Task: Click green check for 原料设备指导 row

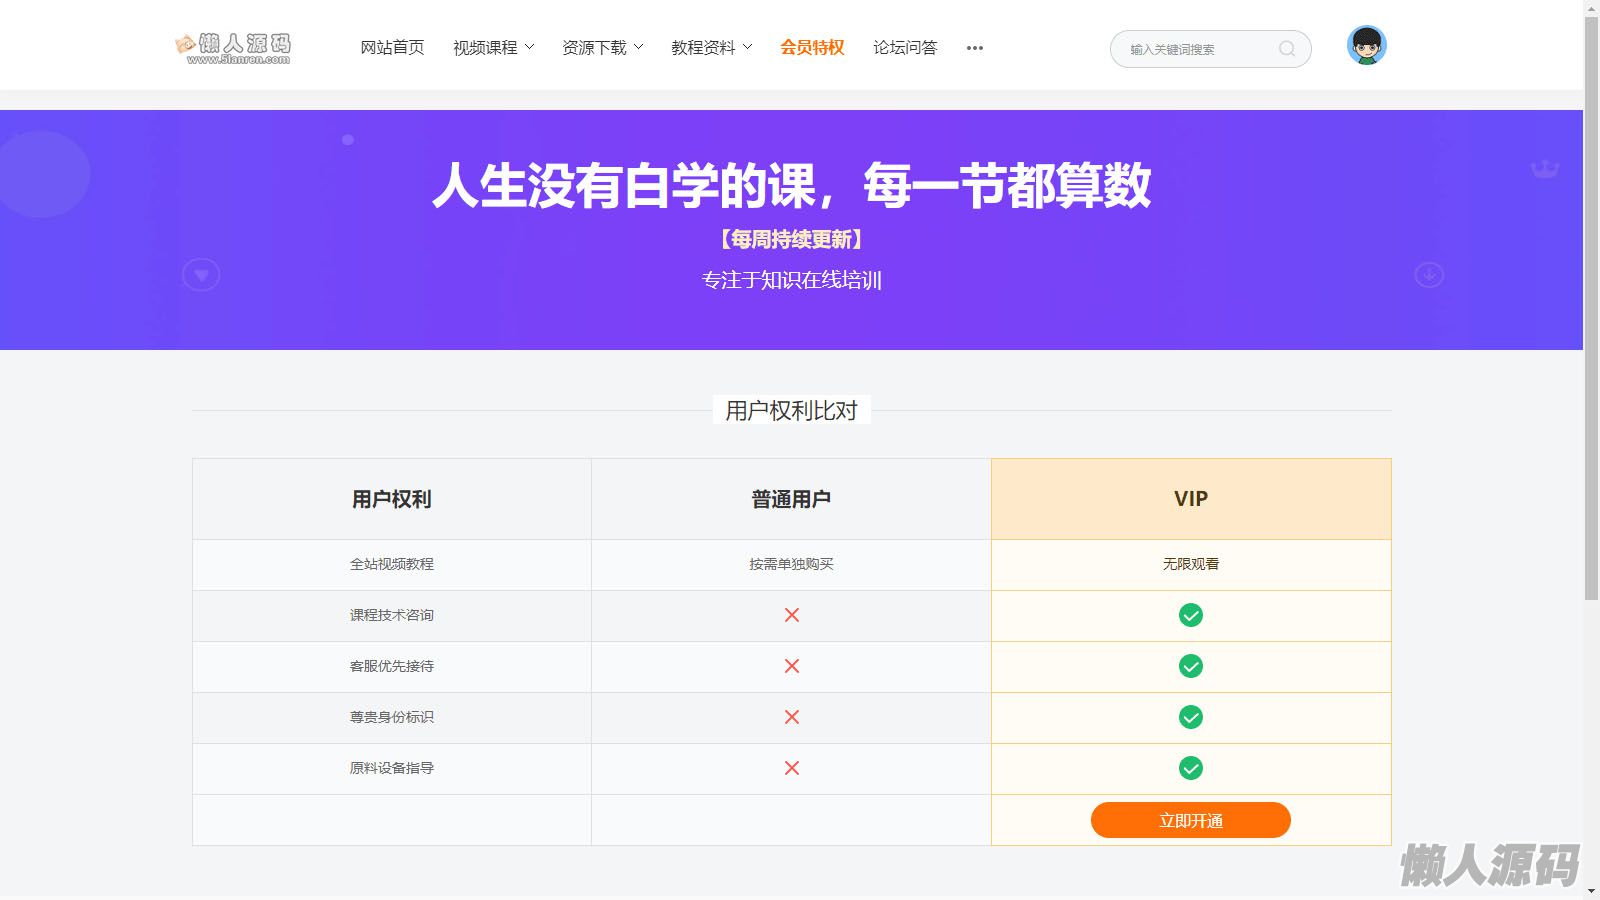Action: [x=1191, y=768]
